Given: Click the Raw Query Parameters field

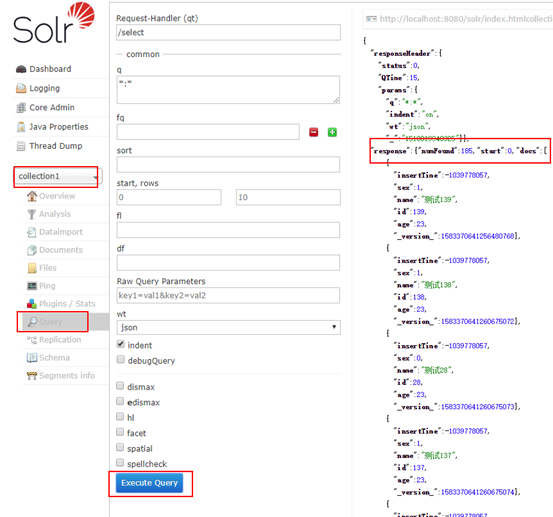Looking at the screenshot, I should (229, 296).
